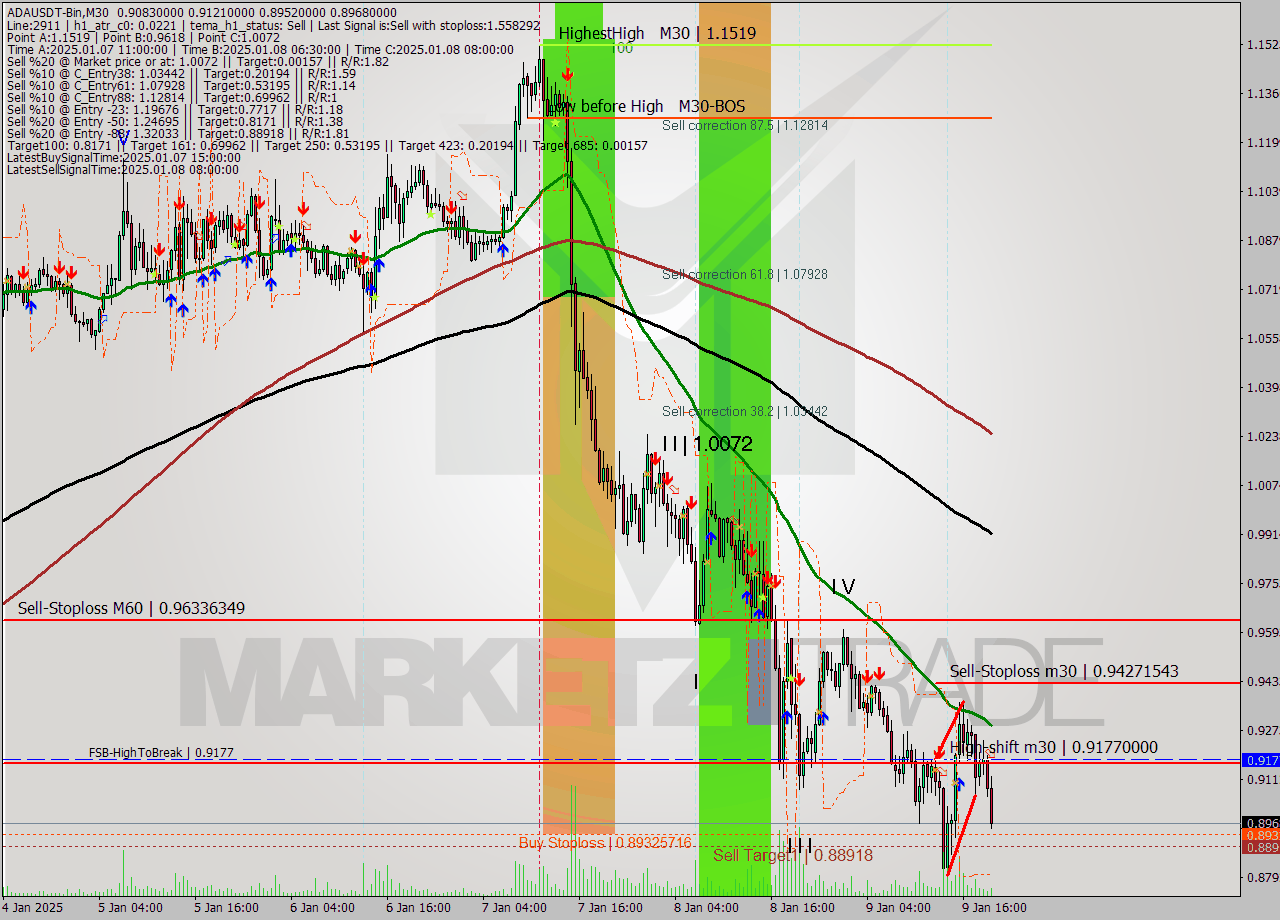This screenshot has height=920, width=1280.
Task: Click the Sell correction 87.5 | 1.12814 label
Action: pyautogui.click(x=745, y=126)
